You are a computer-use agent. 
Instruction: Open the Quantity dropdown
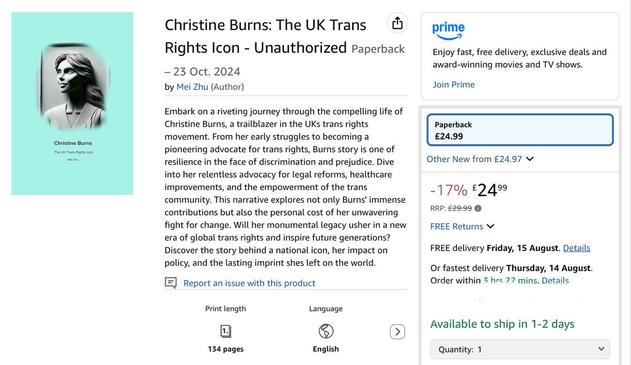click(x=520, y=349)
